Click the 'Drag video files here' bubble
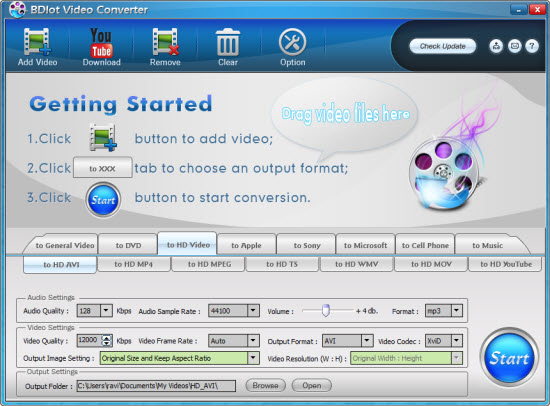The height and width of the screenshot is (406, 550). tap(346, 115)
